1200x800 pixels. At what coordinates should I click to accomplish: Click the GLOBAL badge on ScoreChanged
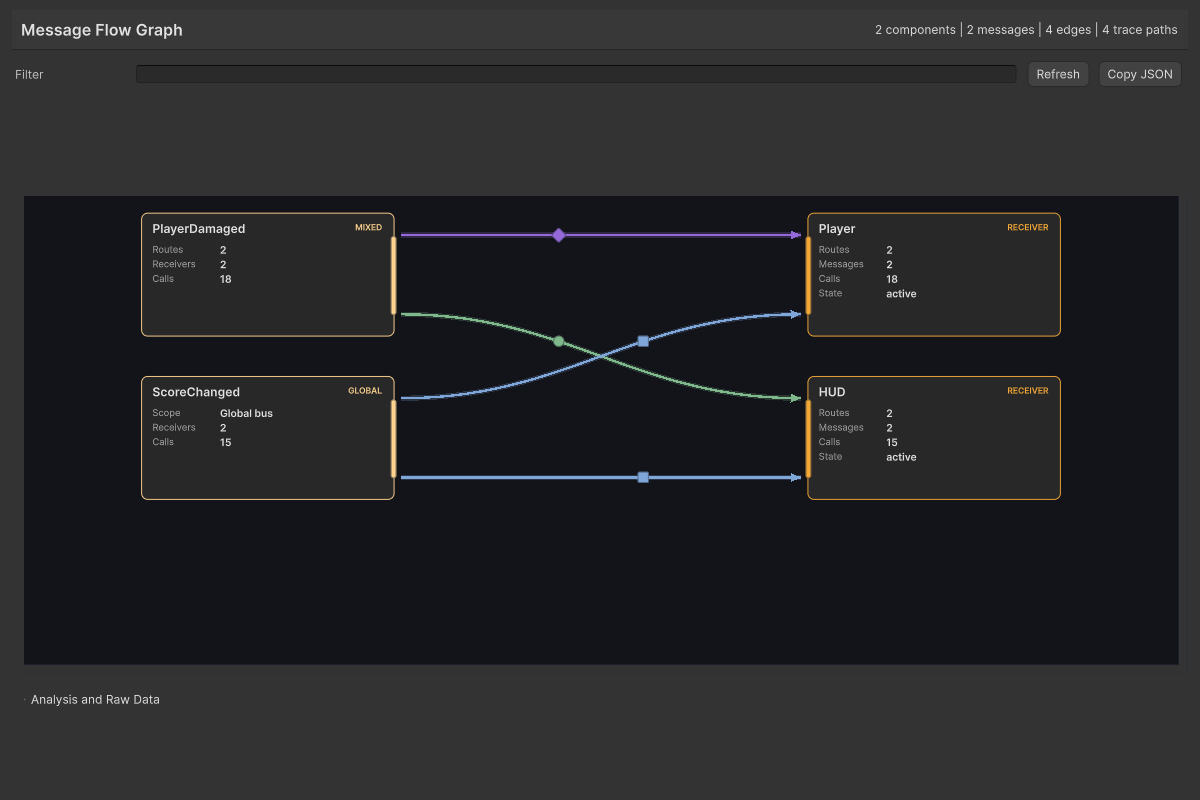point(365,391)
